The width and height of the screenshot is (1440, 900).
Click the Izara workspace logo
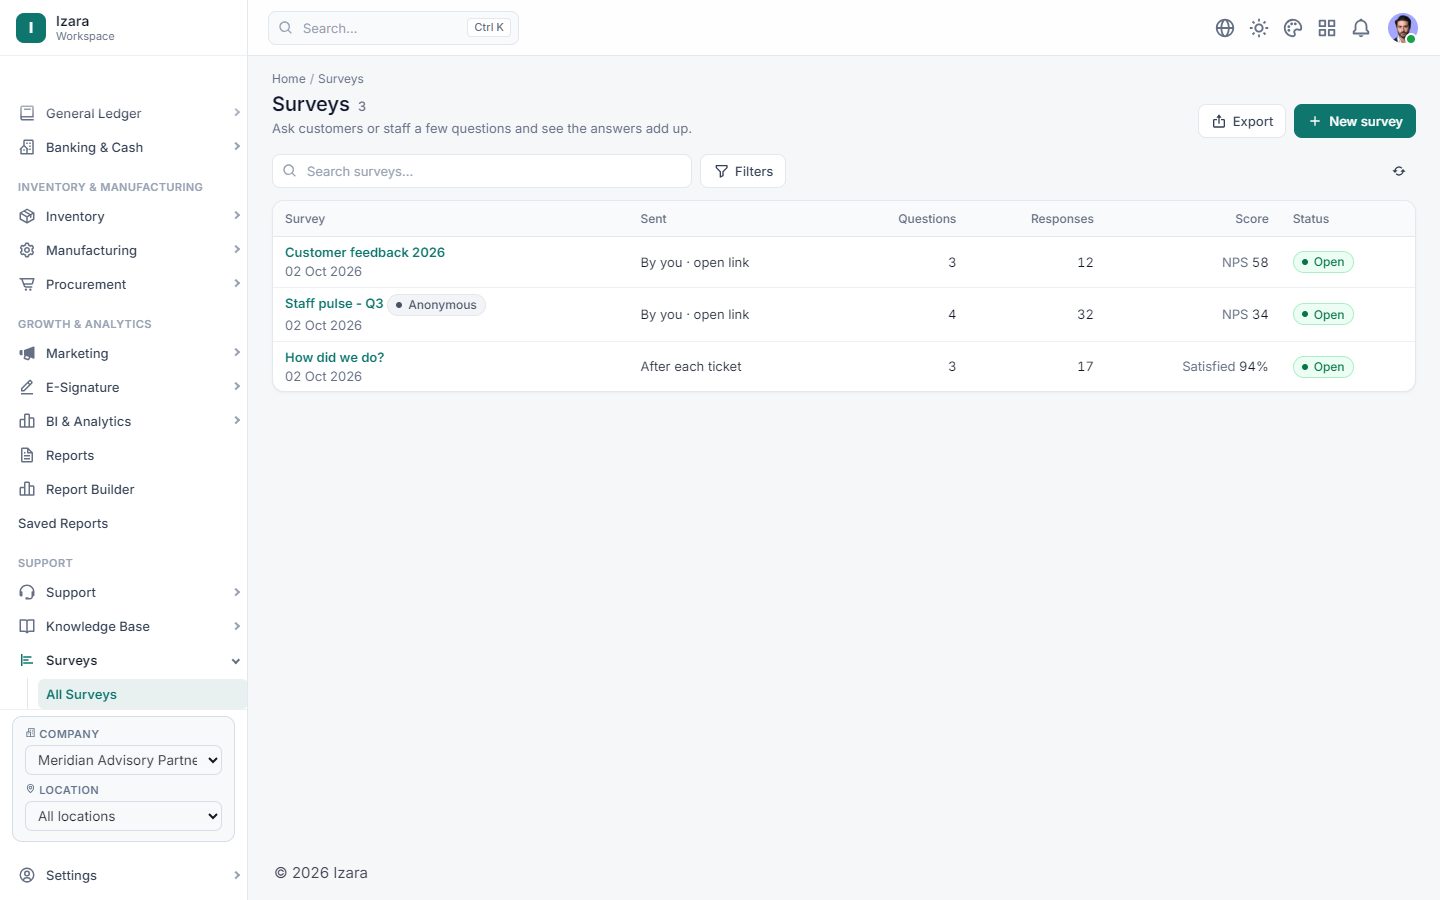(x=31, y=28)
